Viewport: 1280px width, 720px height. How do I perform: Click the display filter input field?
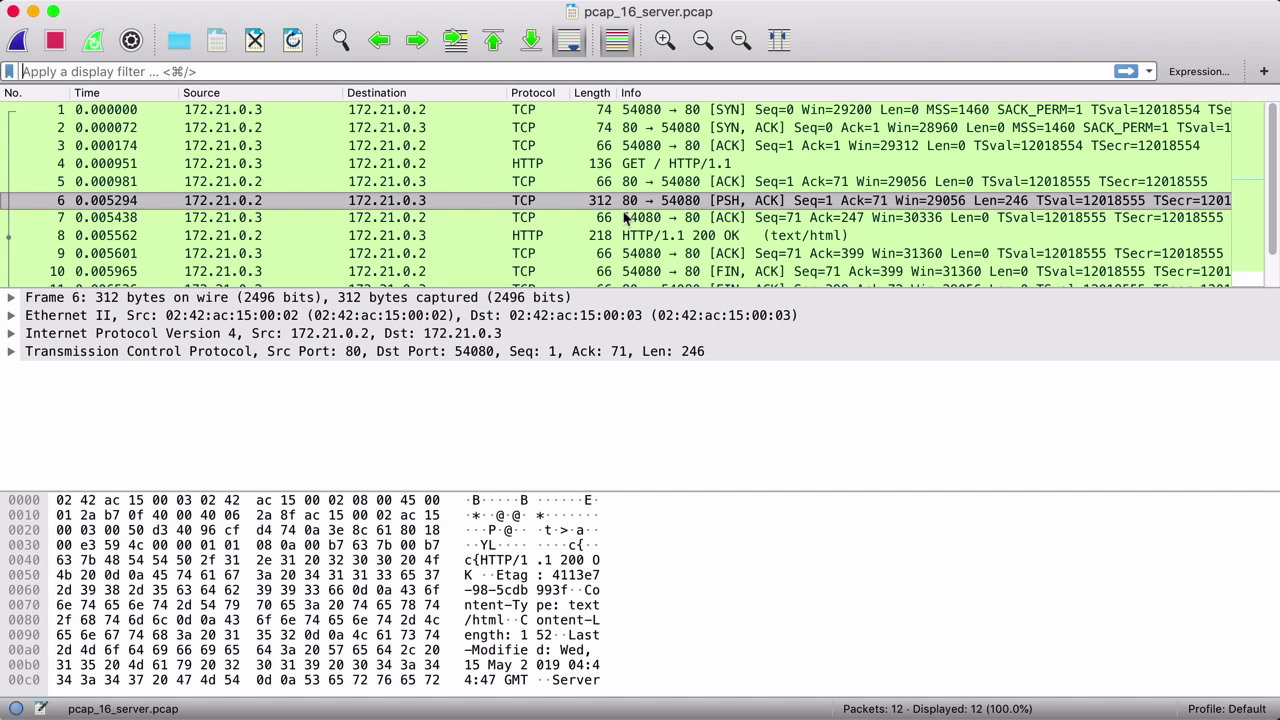(565, 71)
